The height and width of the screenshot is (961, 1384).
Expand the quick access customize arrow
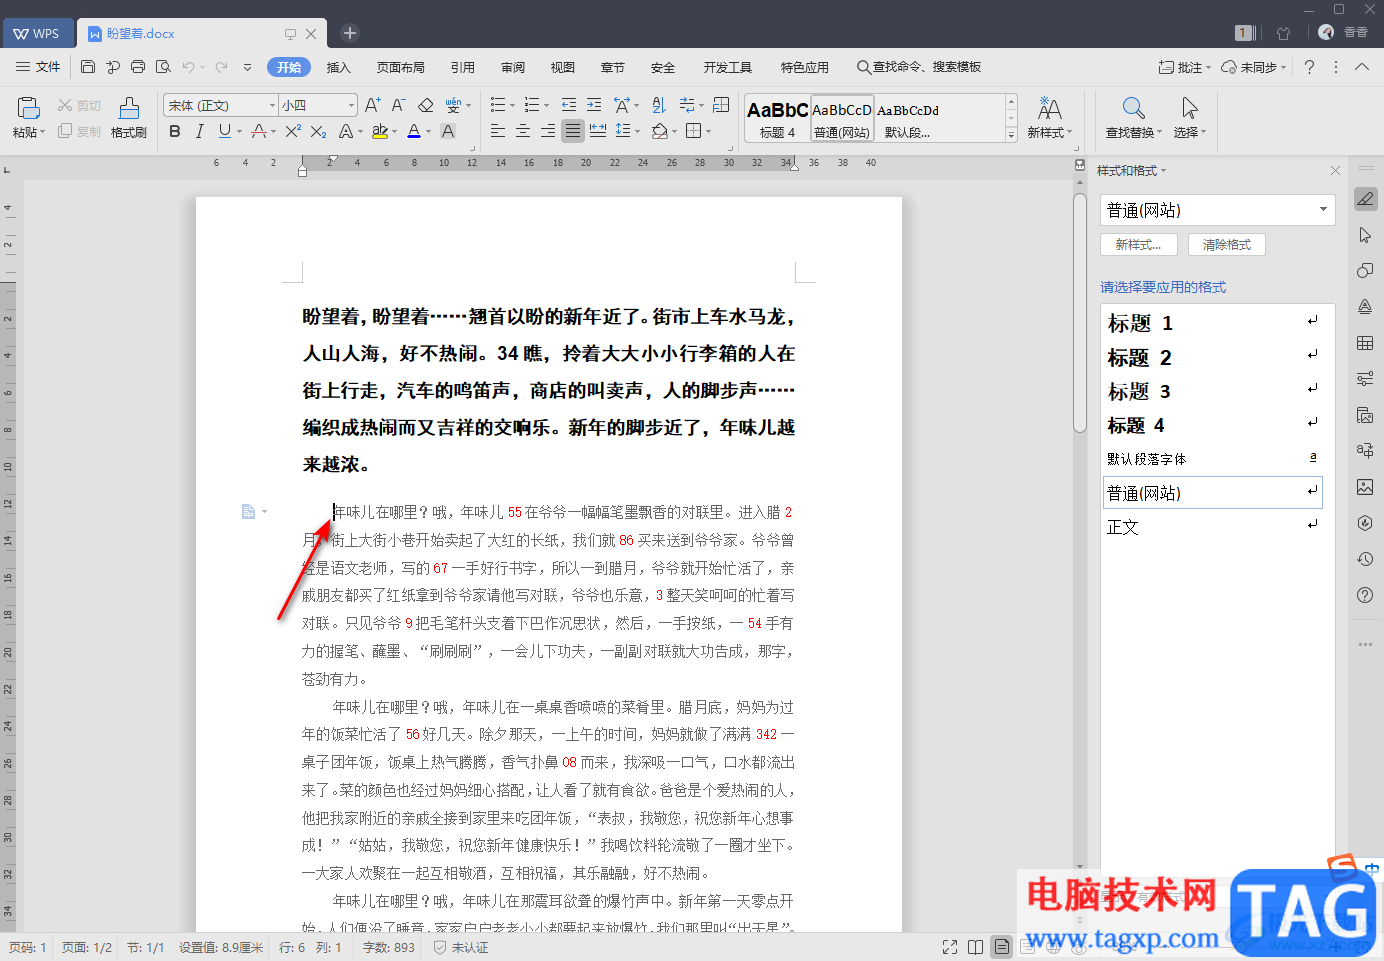pos(247,67)
